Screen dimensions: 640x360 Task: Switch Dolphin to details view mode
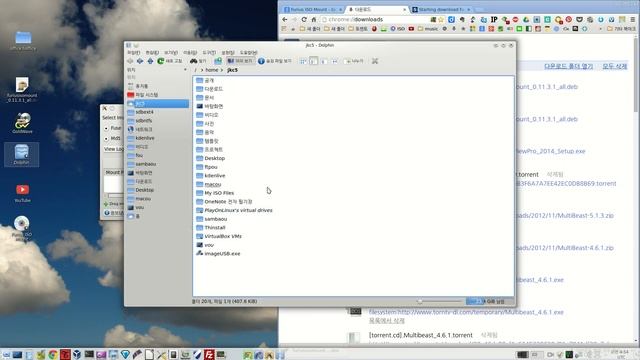pos(324,61)
